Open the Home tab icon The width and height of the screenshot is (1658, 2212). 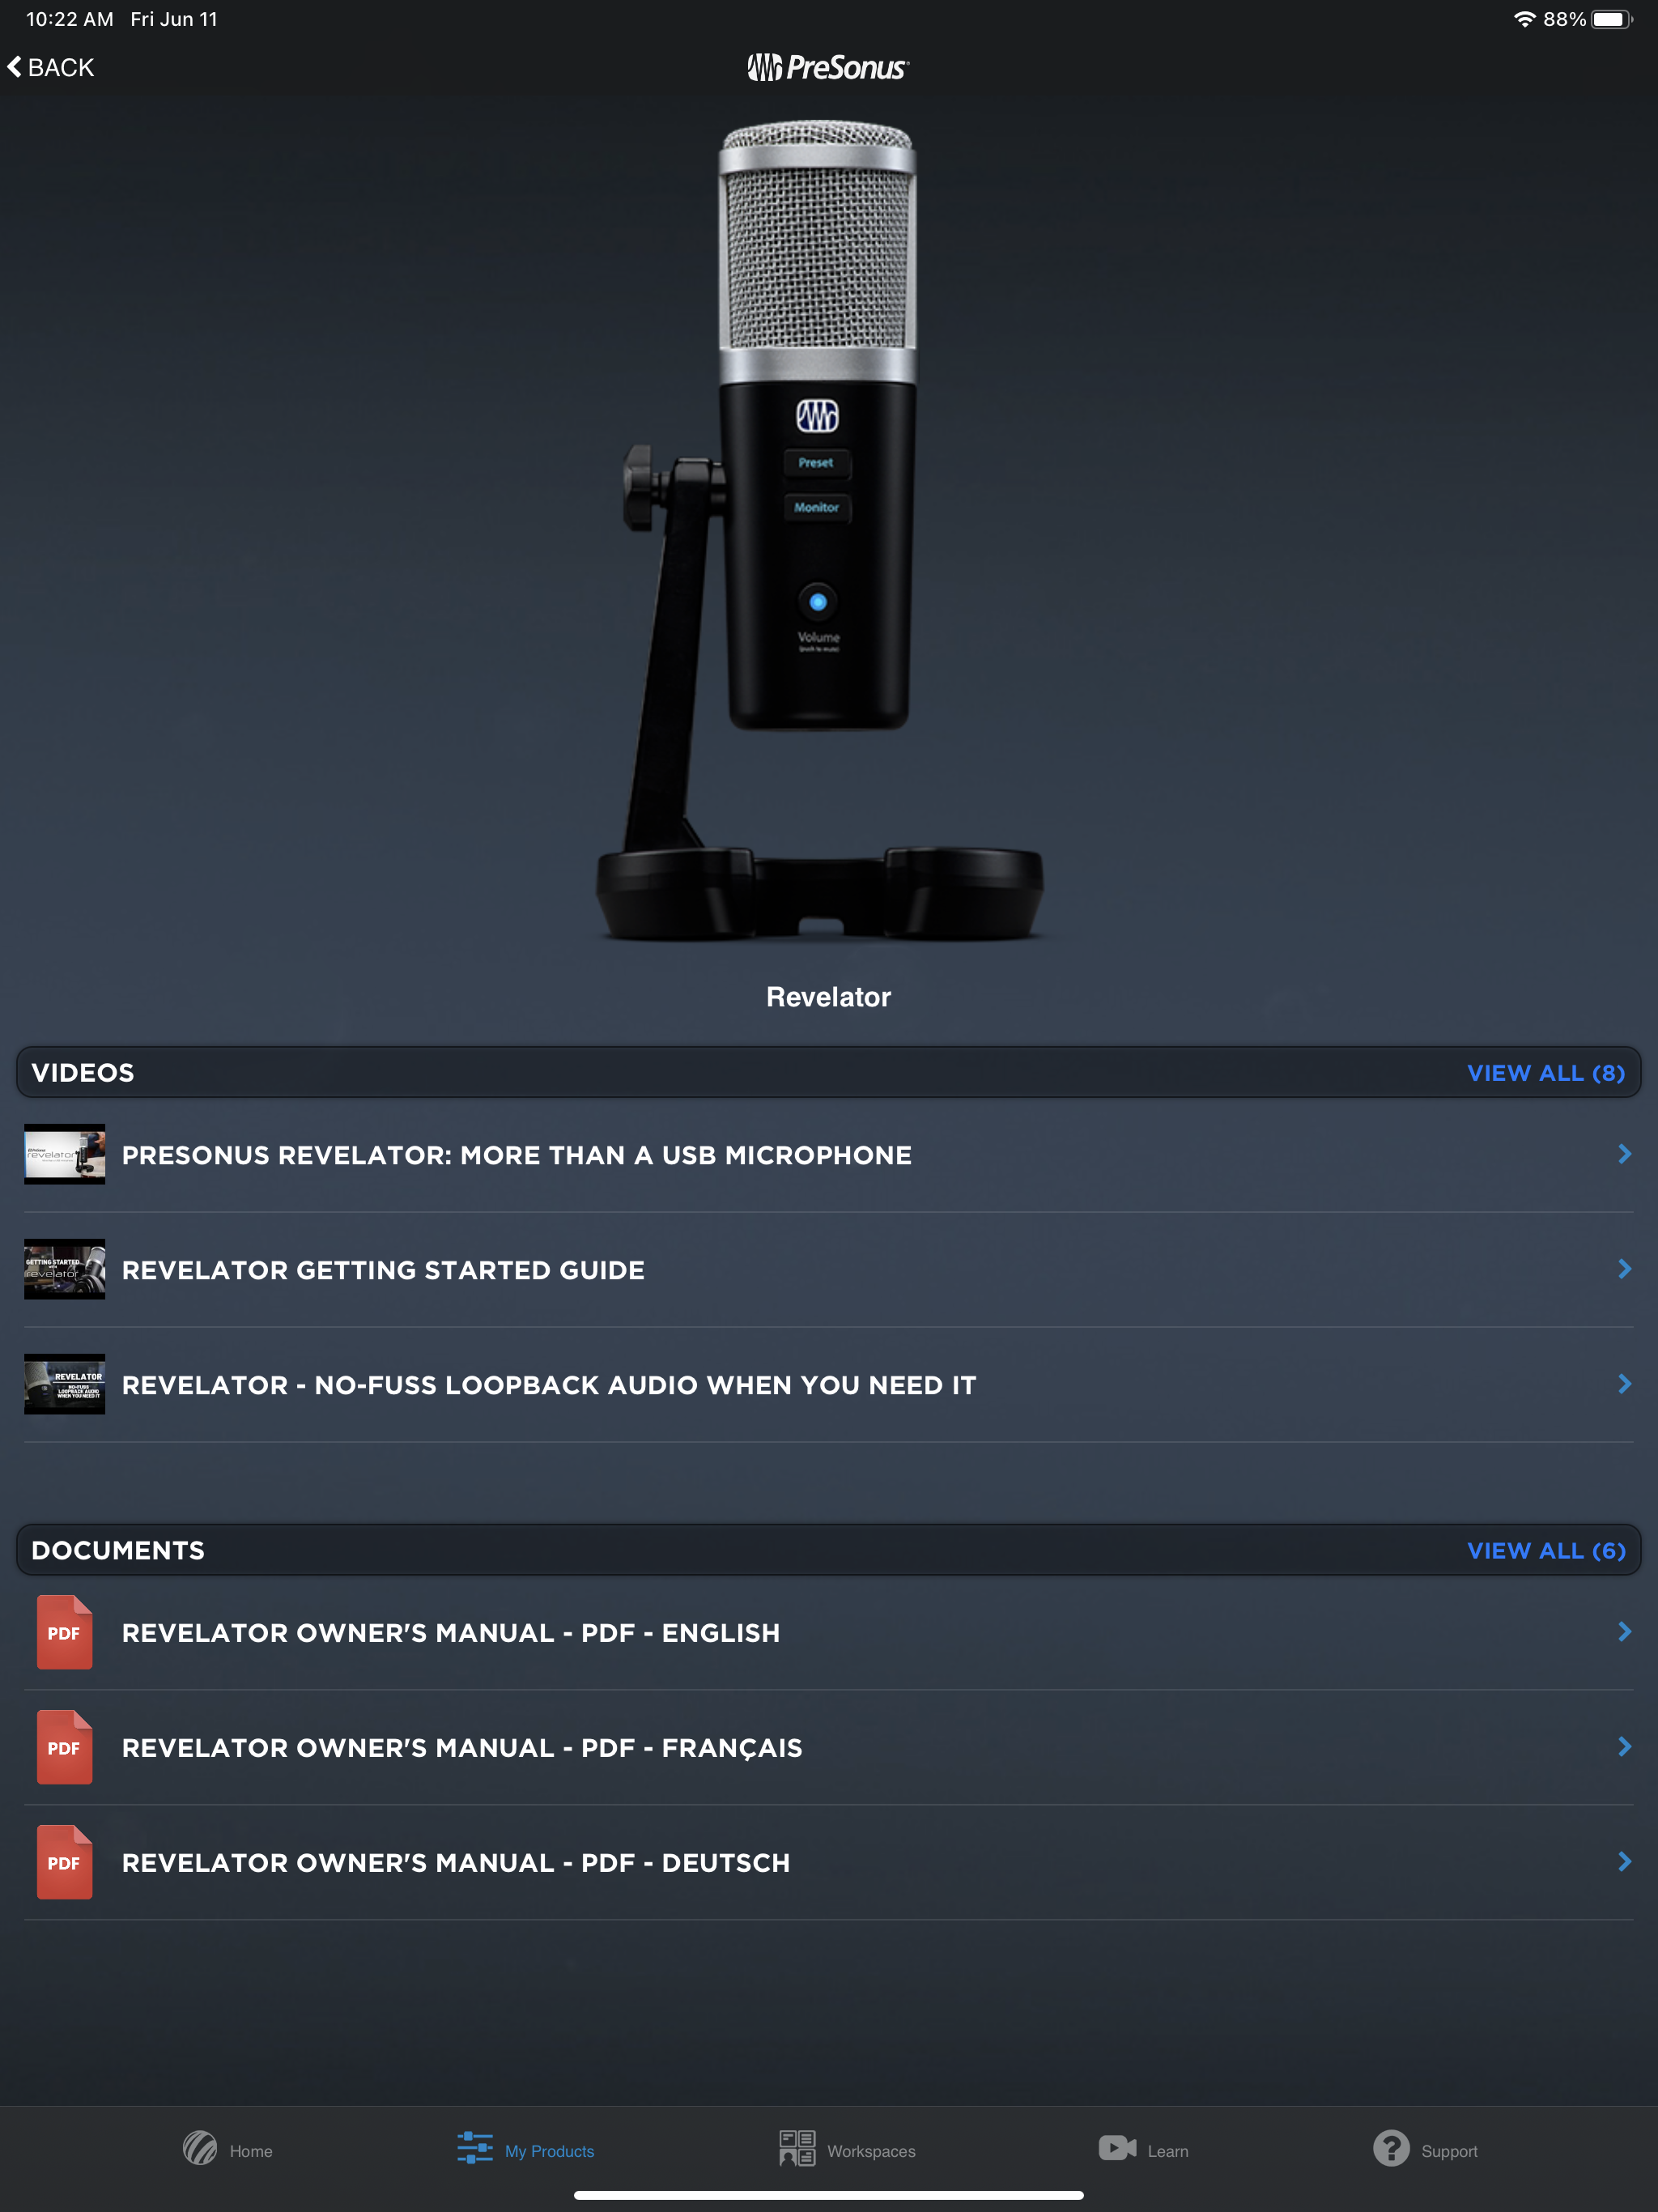pyautogui.click(x=199, y=2150)
